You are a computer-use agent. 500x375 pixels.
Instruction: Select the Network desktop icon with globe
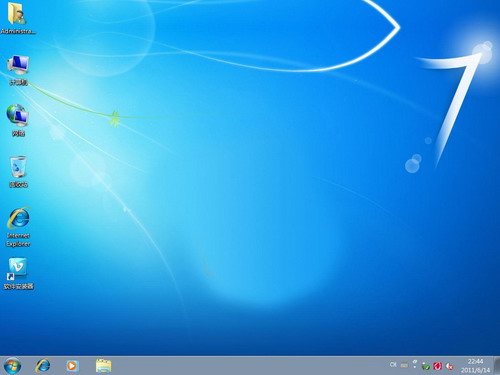[x=18, y=120]
